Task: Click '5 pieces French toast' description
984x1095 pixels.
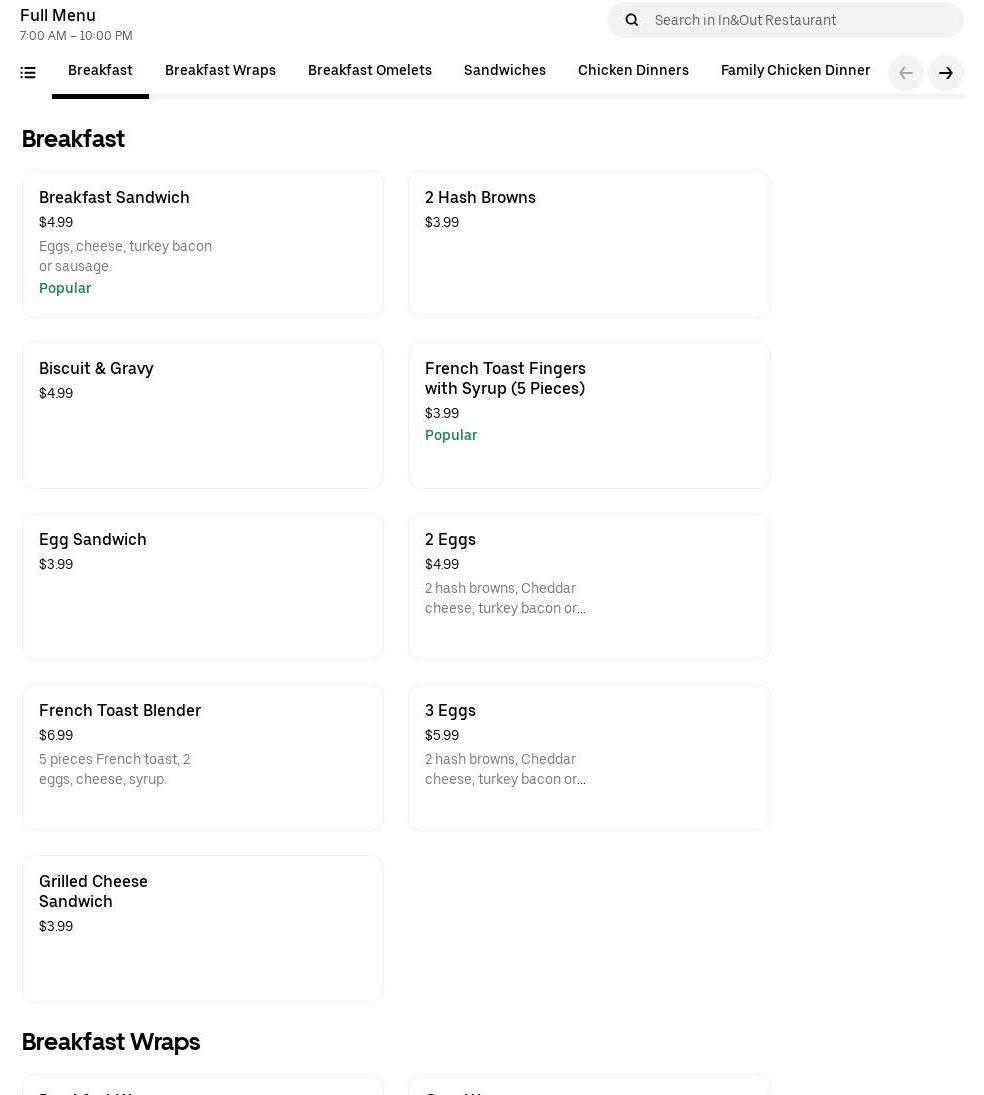Action: point(115,769)
